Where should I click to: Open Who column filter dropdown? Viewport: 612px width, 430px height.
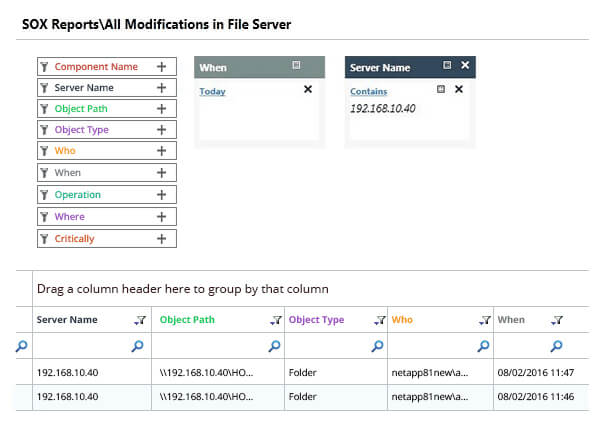pyautogui.click(x=485, y=320)
